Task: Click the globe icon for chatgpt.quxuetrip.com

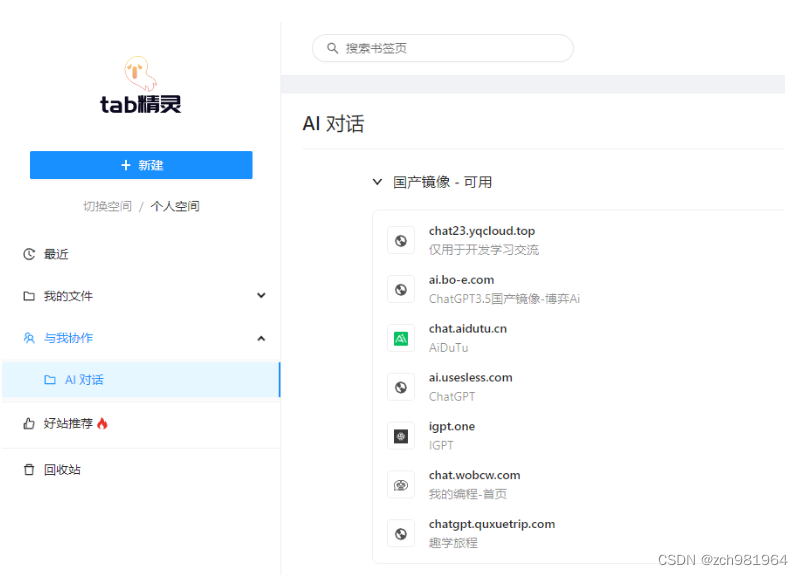Action: pos(401,534)
